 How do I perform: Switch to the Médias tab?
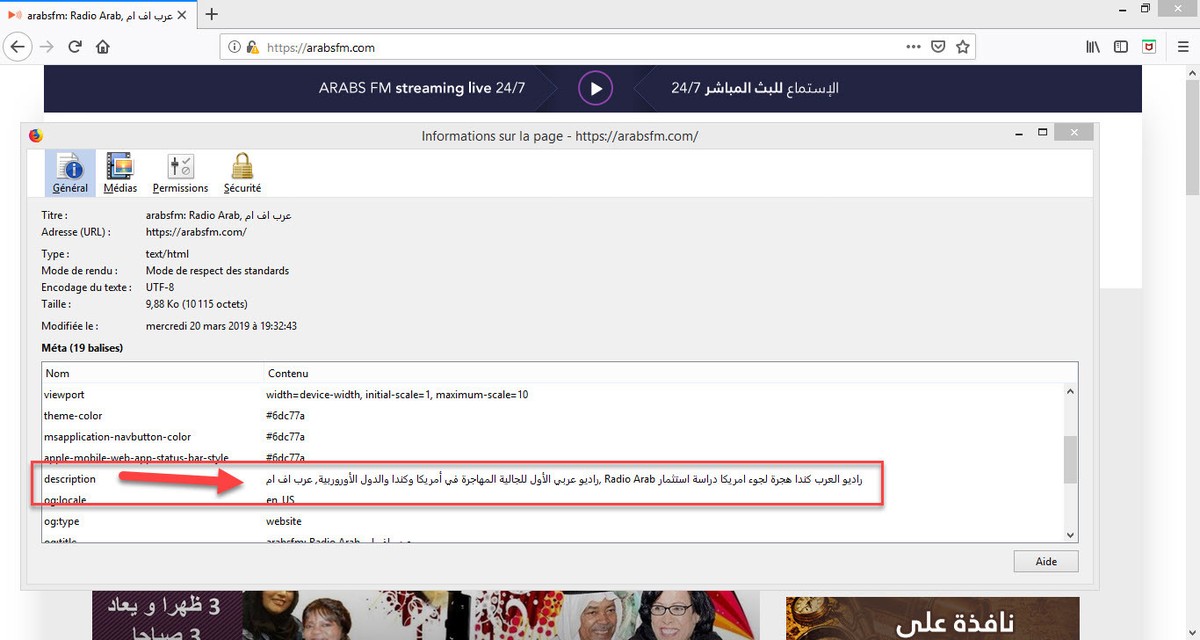click(121, 173)
